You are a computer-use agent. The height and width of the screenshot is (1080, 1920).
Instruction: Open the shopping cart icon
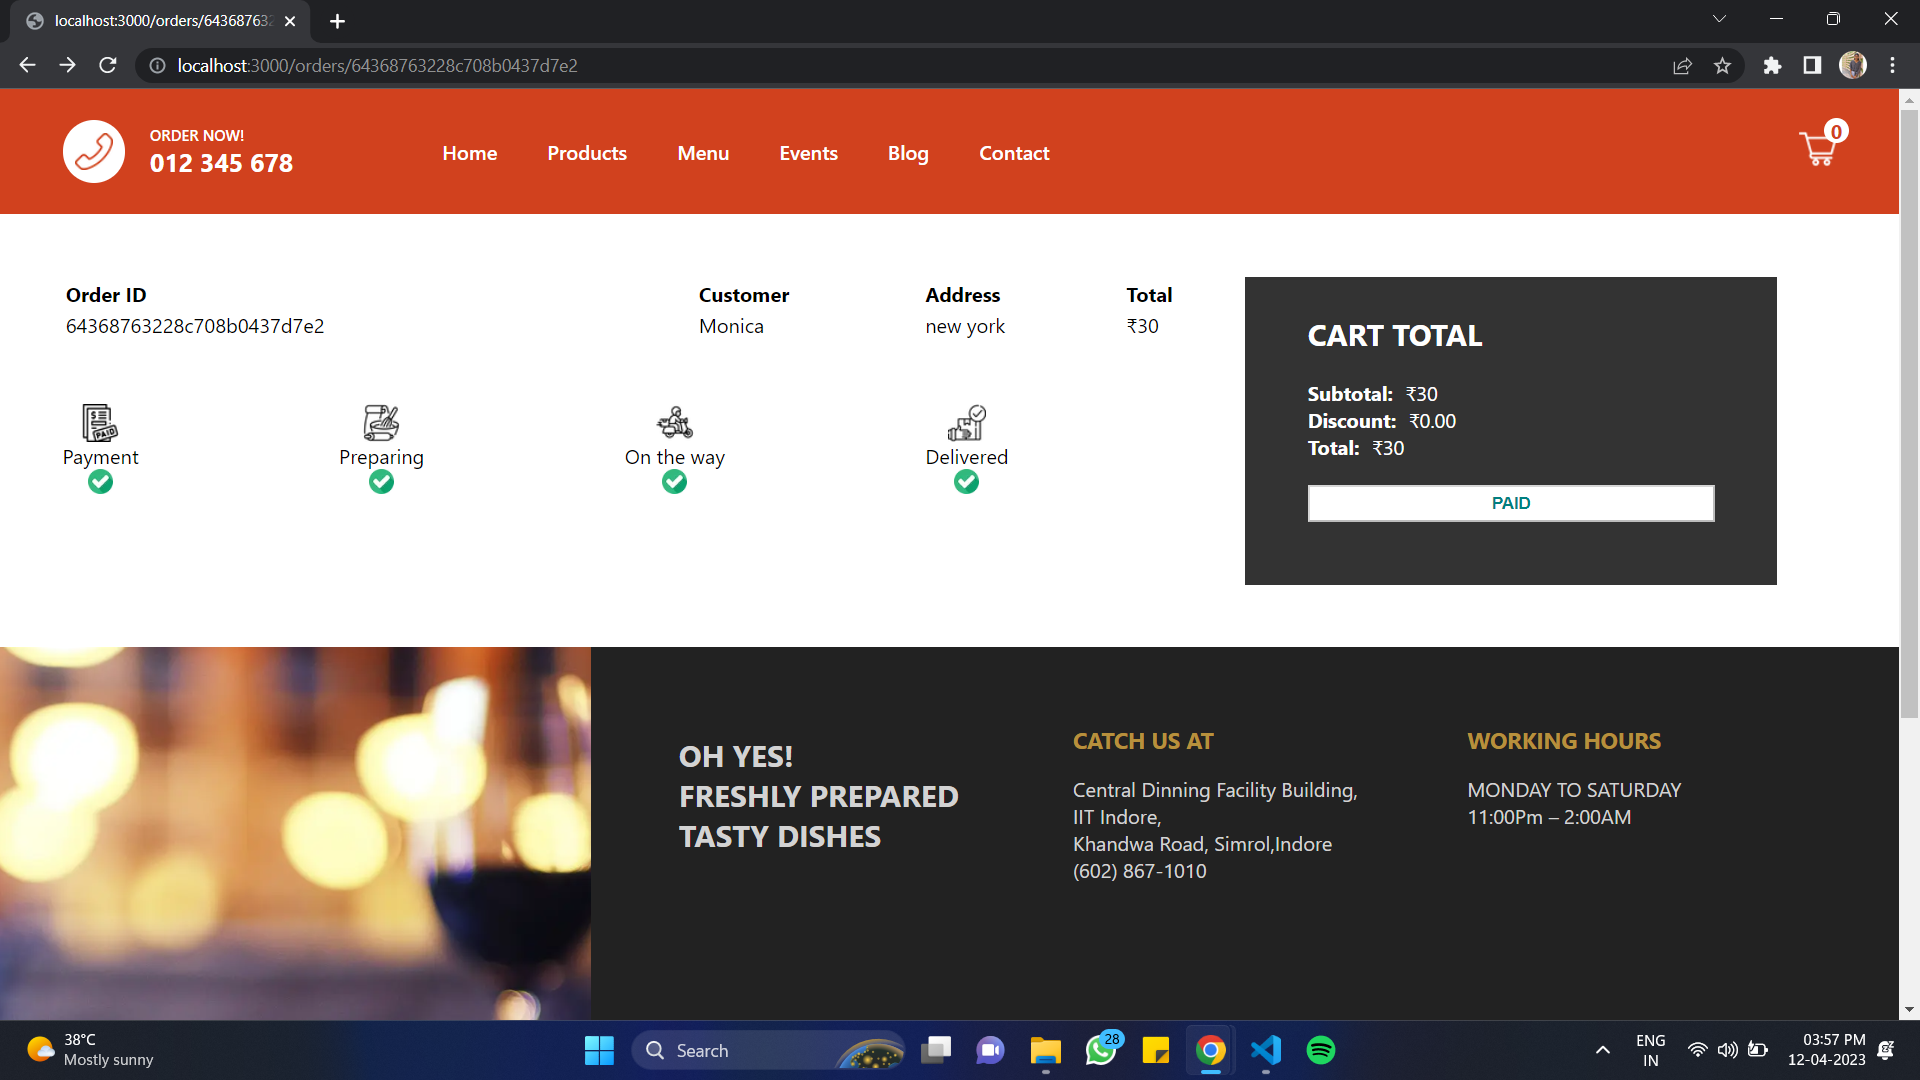1818,150
